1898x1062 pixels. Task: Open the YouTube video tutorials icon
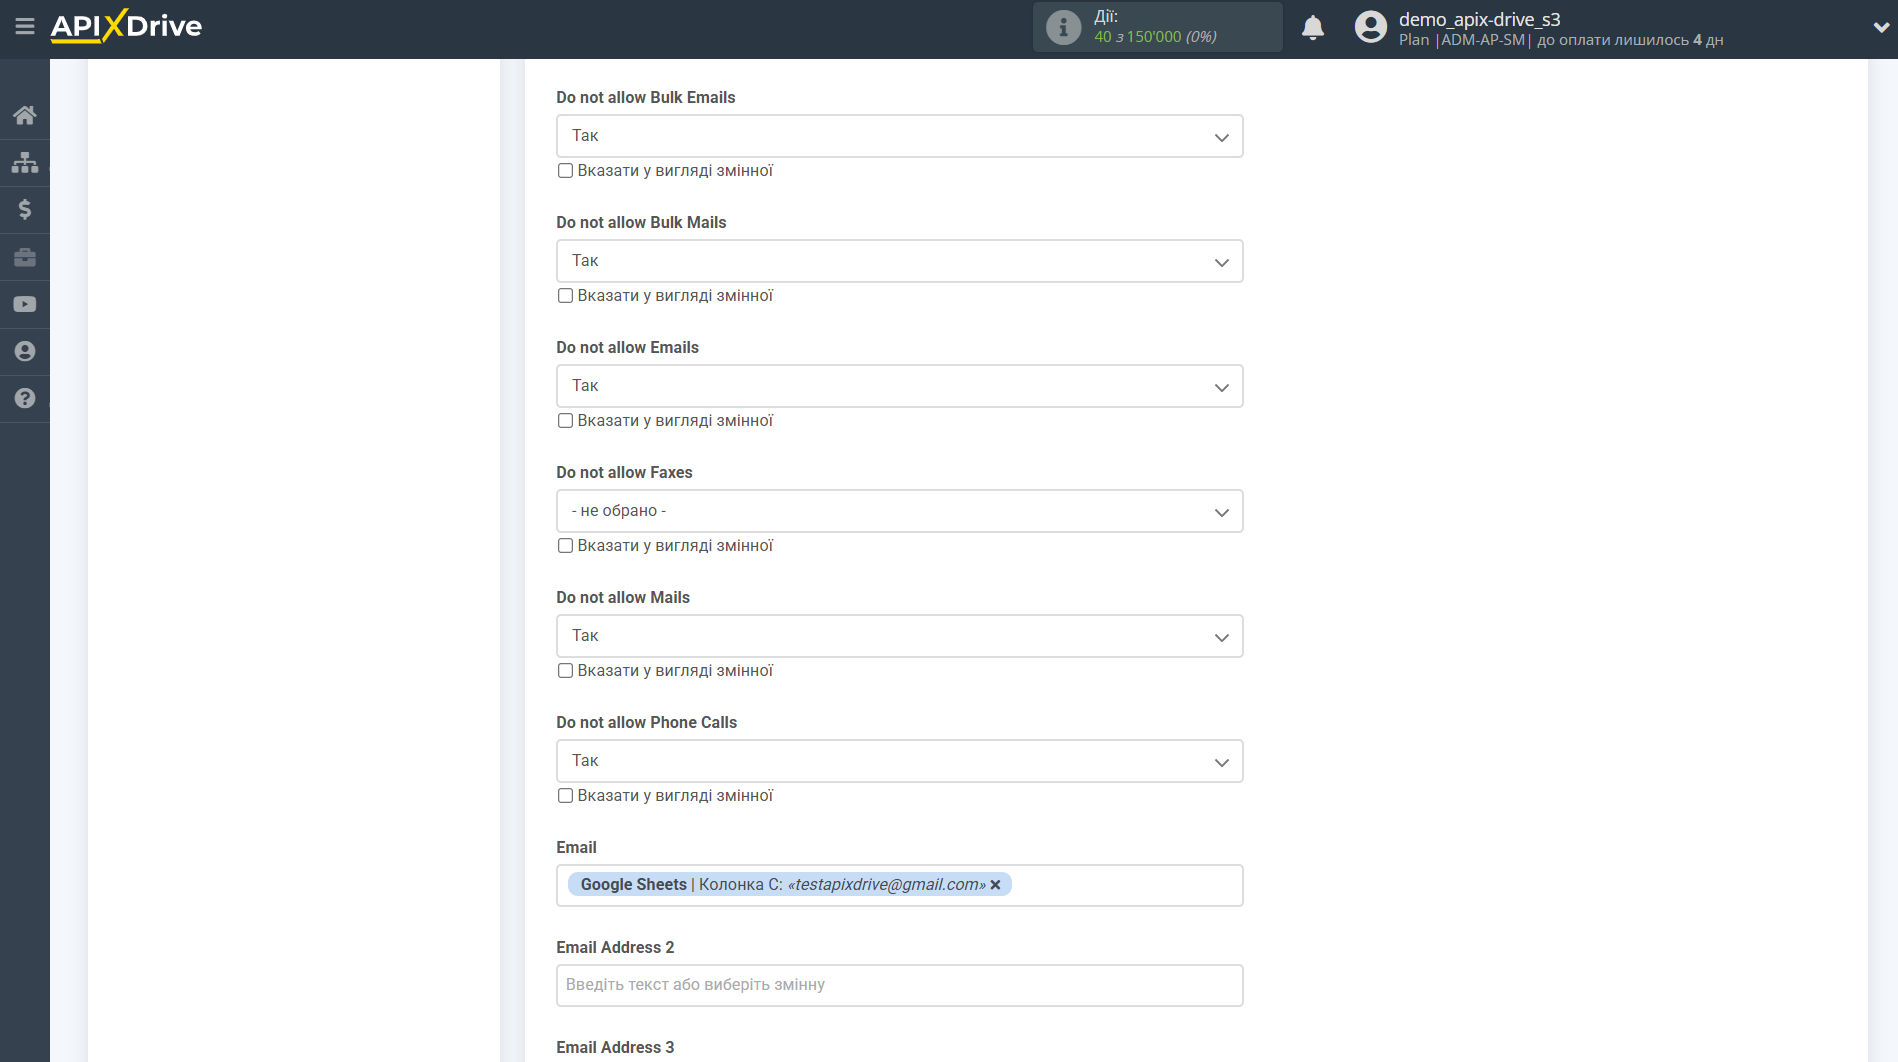pyautogui.click(x=25, y=304)
